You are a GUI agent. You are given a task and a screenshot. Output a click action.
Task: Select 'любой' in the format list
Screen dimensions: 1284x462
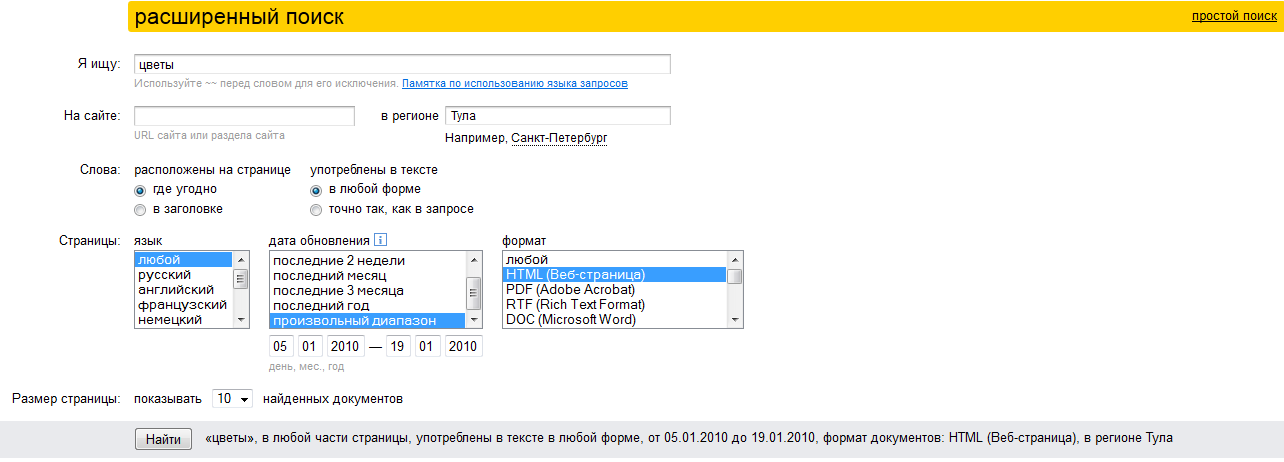pos(615,259)
